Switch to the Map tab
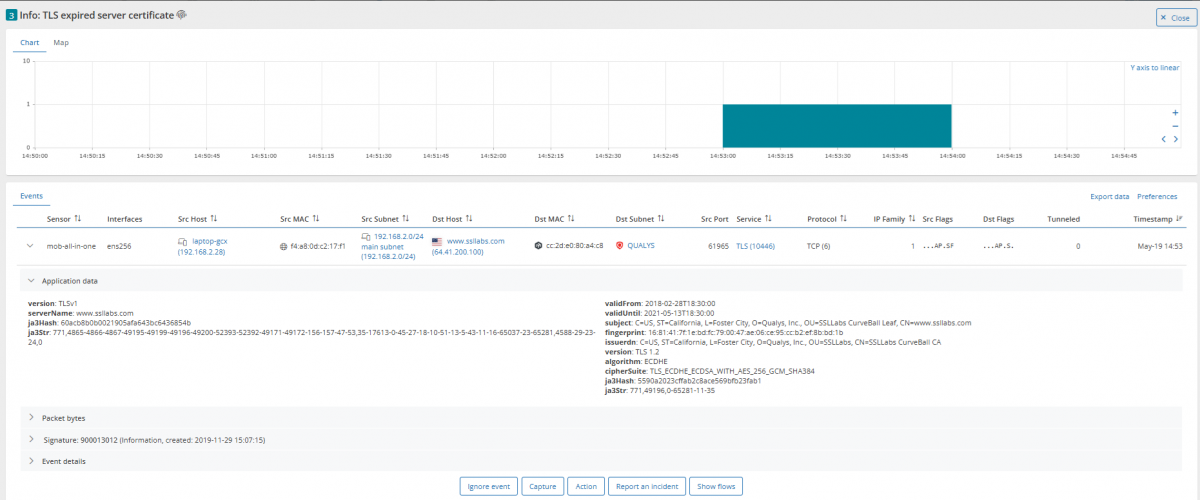This screenshot has height=500, width=1200. coord(61,43)
